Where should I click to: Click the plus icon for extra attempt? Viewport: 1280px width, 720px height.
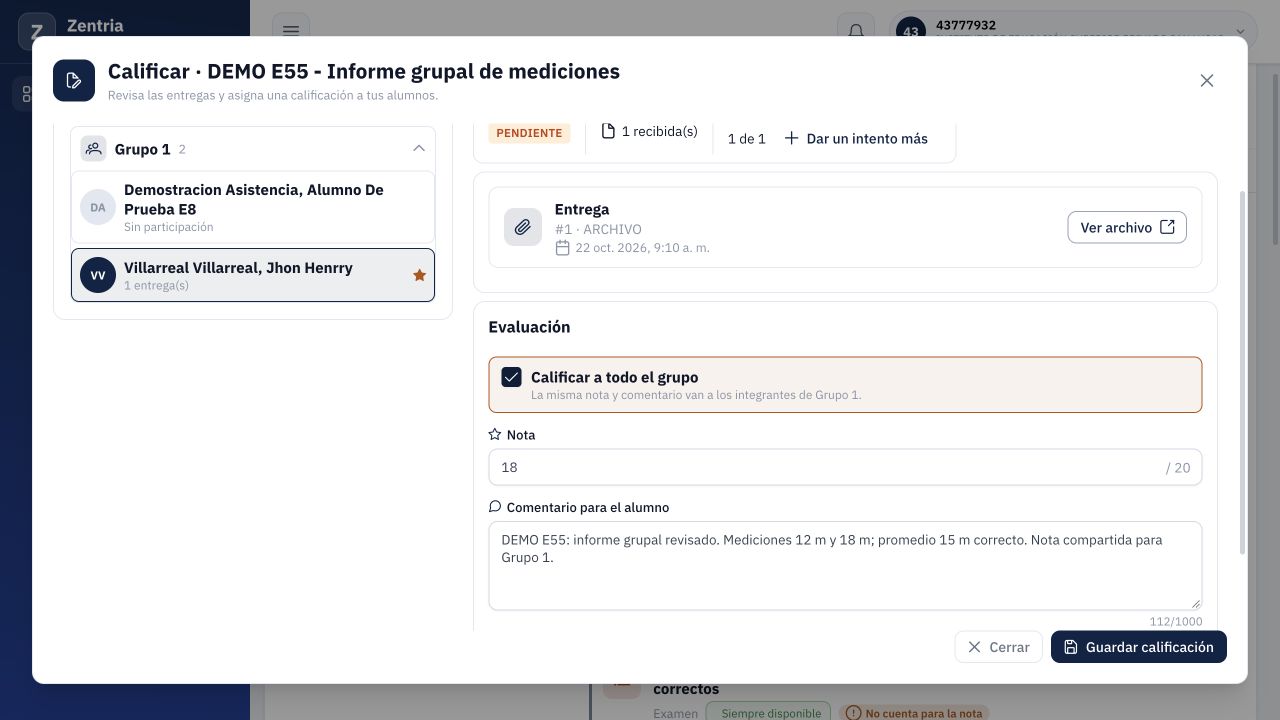coord(791,139)
